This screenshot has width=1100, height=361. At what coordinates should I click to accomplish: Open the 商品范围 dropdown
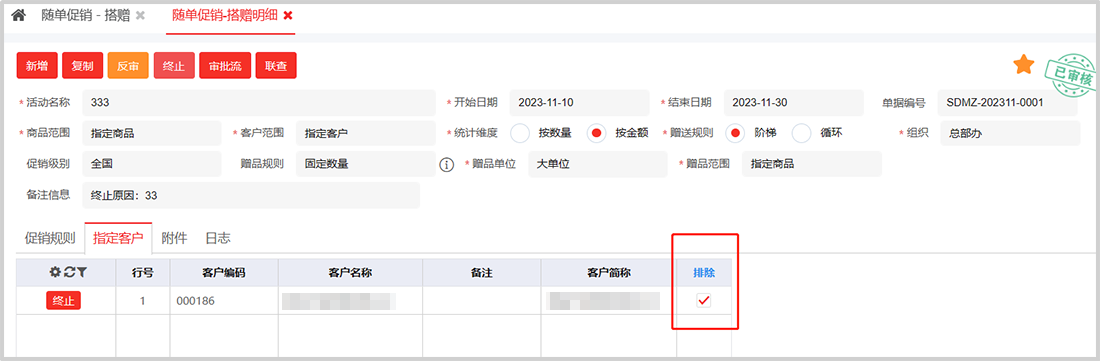[x=152, y=132]
